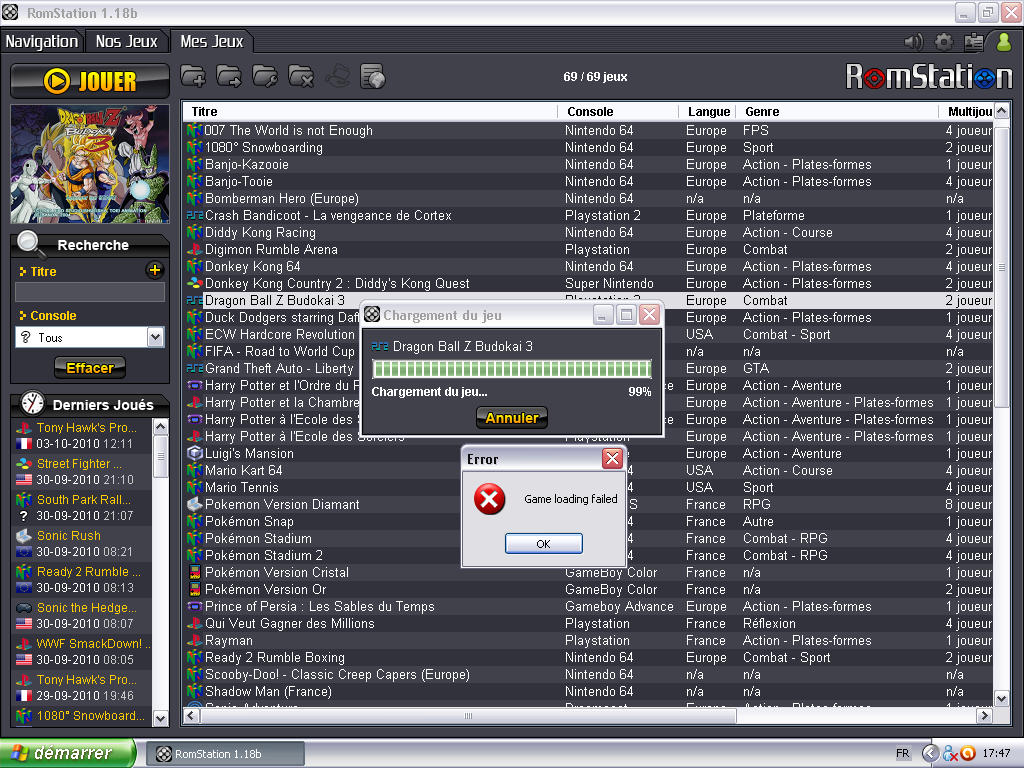This screenshot has height=768, width=1024.
Task: Click the list with globe icon
Action: point(373,76)
